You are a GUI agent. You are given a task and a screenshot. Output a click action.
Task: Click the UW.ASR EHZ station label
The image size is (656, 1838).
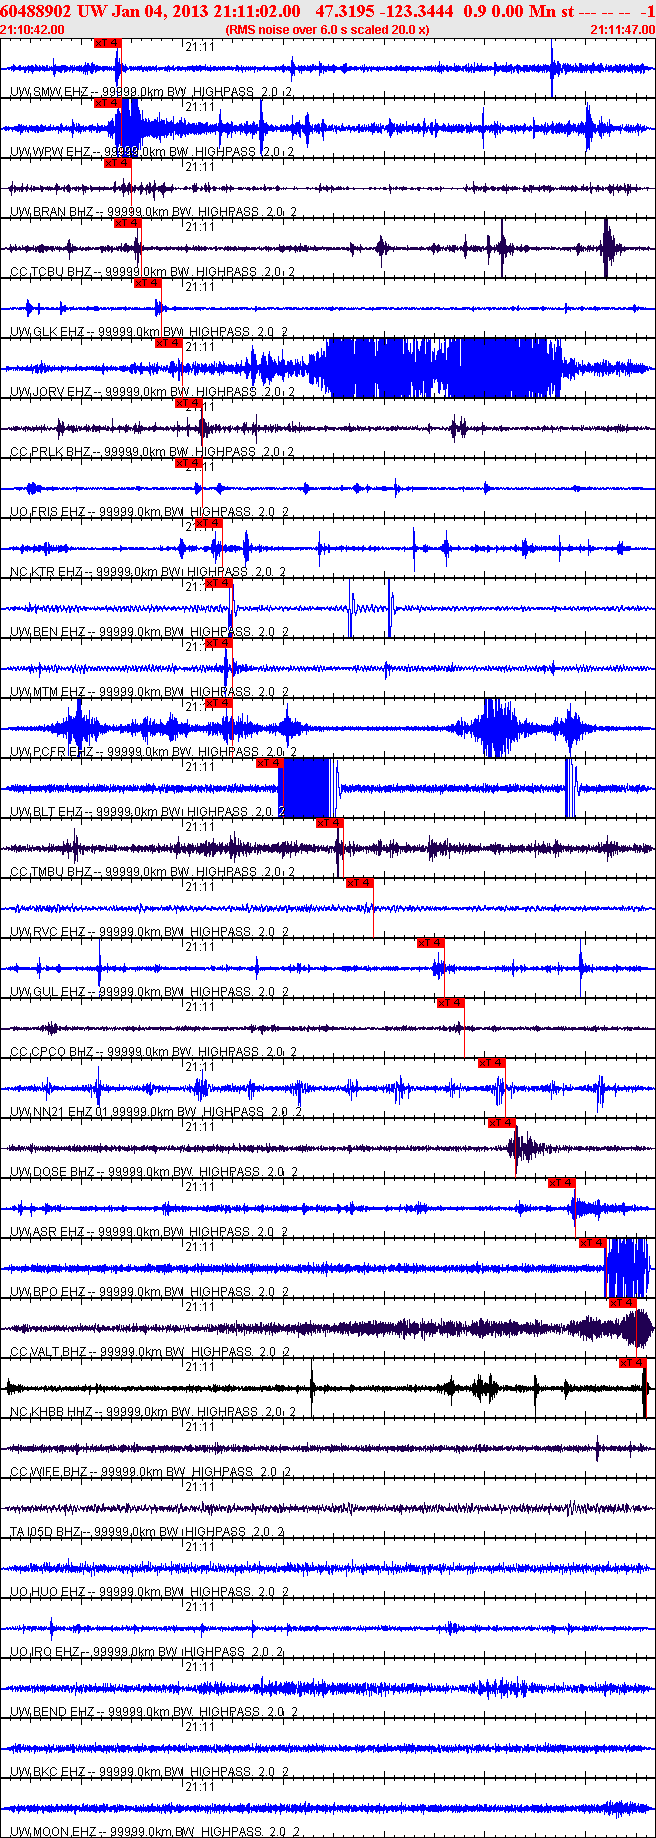pyautogui.click(x=48, y=1232)
